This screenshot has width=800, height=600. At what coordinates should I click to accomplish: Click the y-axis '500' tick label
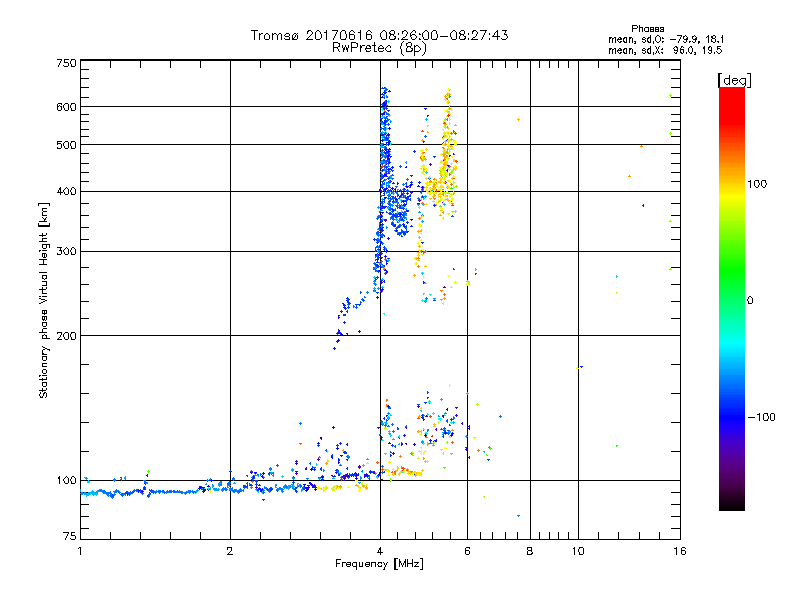coord(66,145)
